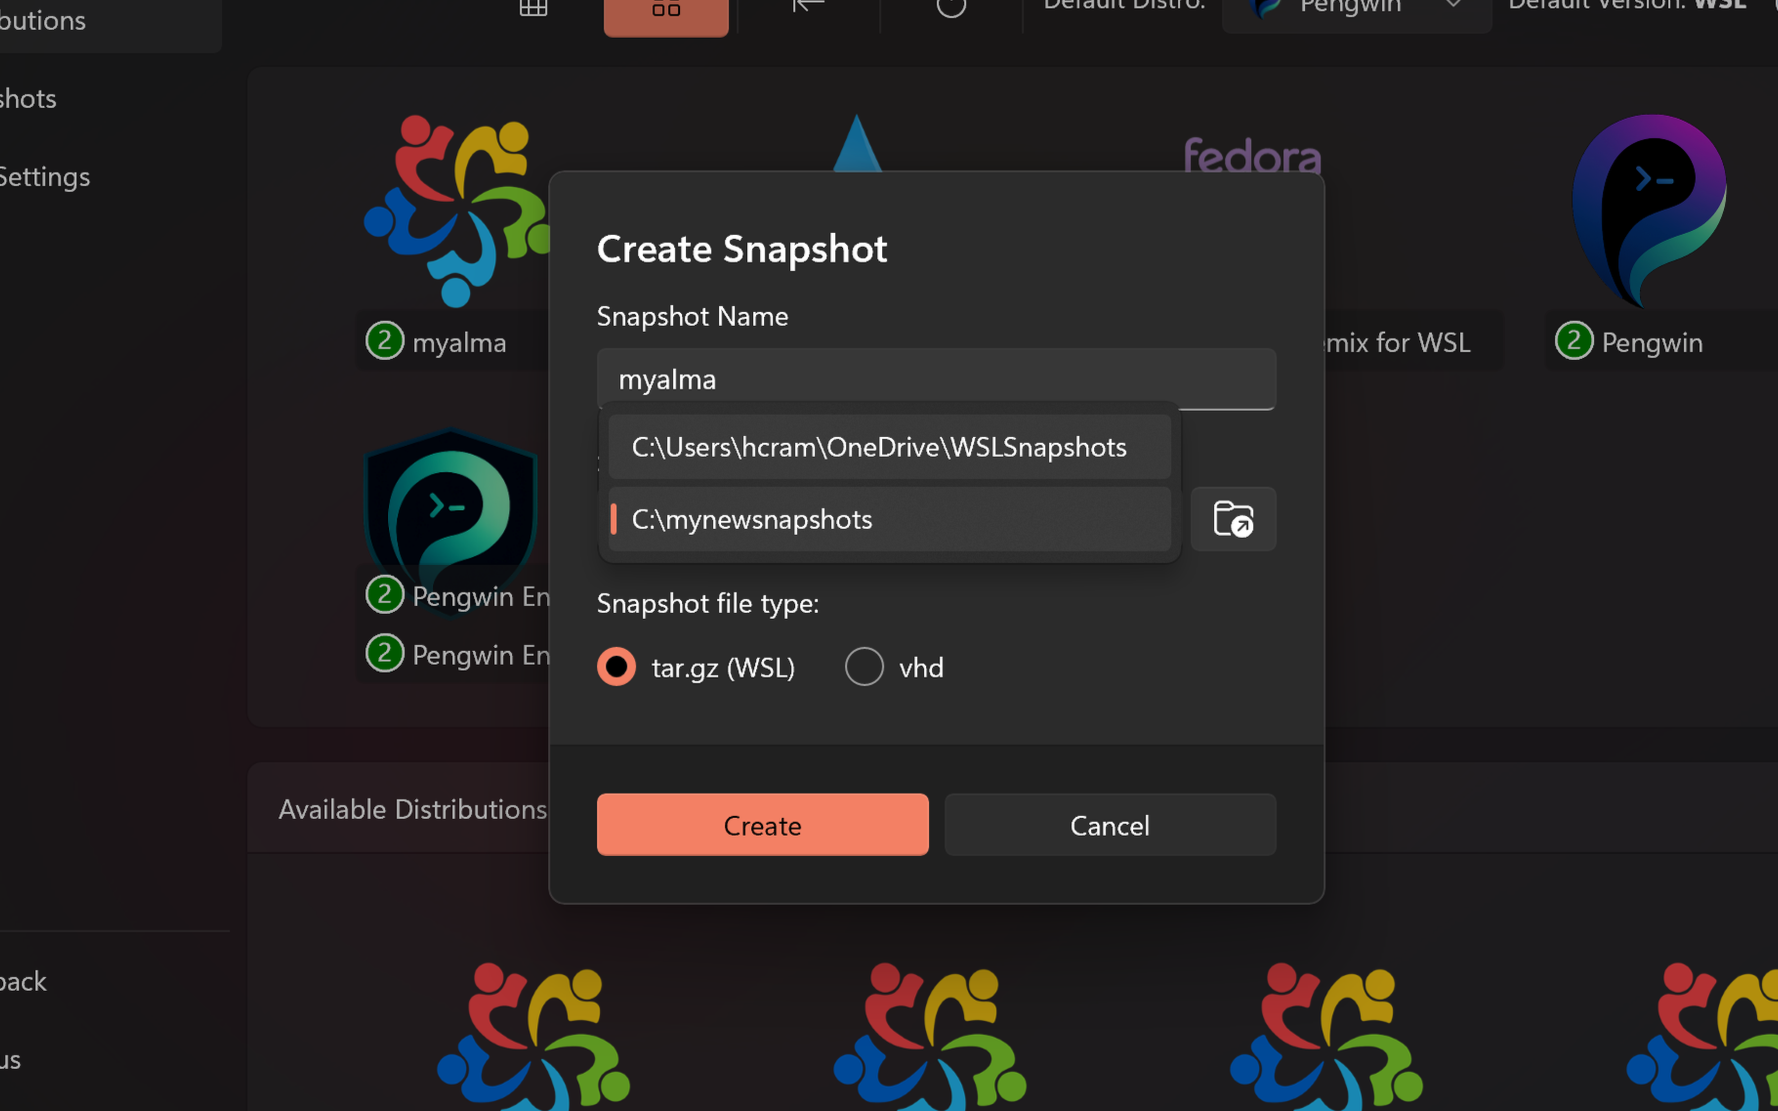Click the refresh icon in the top bar
Screen dimensions: 1778x1111
pyautogui.click(x=950, y=8)
